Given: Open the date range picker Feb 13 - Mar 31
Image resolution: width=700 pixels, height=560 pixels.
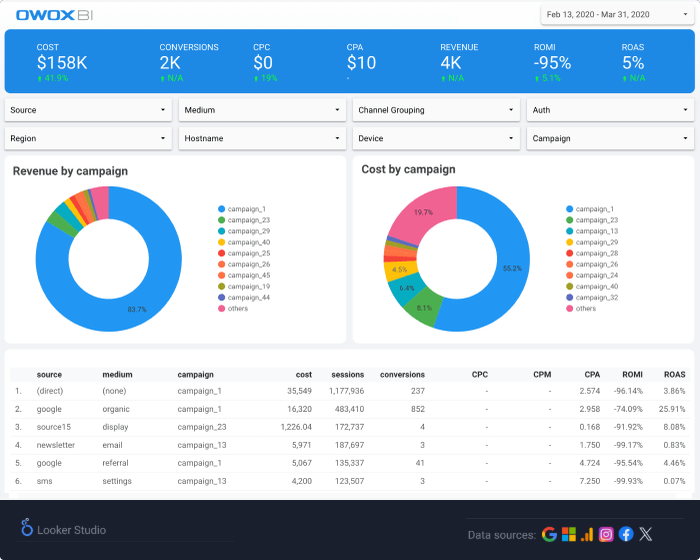Looking at the screenshot, I should [x=617, y=15].
